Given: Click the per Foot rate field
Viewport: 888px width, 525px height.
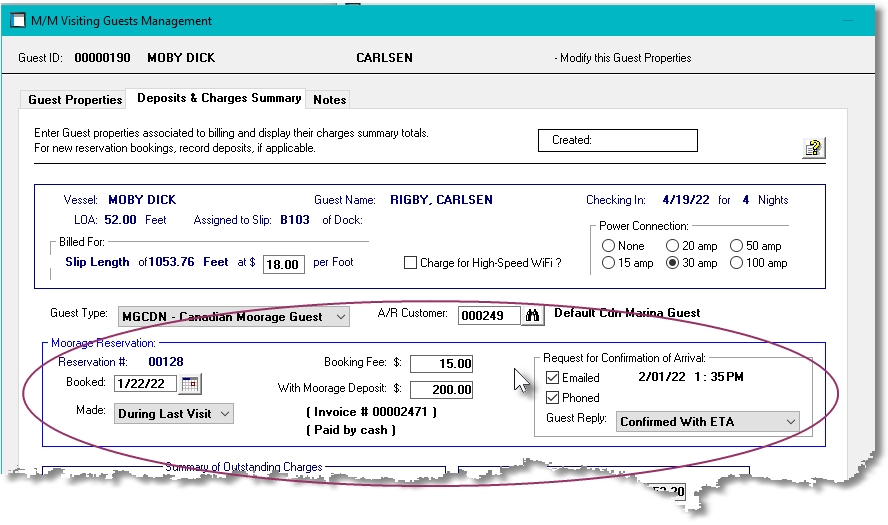Looking at the screenshot, I should click(283, 264).
